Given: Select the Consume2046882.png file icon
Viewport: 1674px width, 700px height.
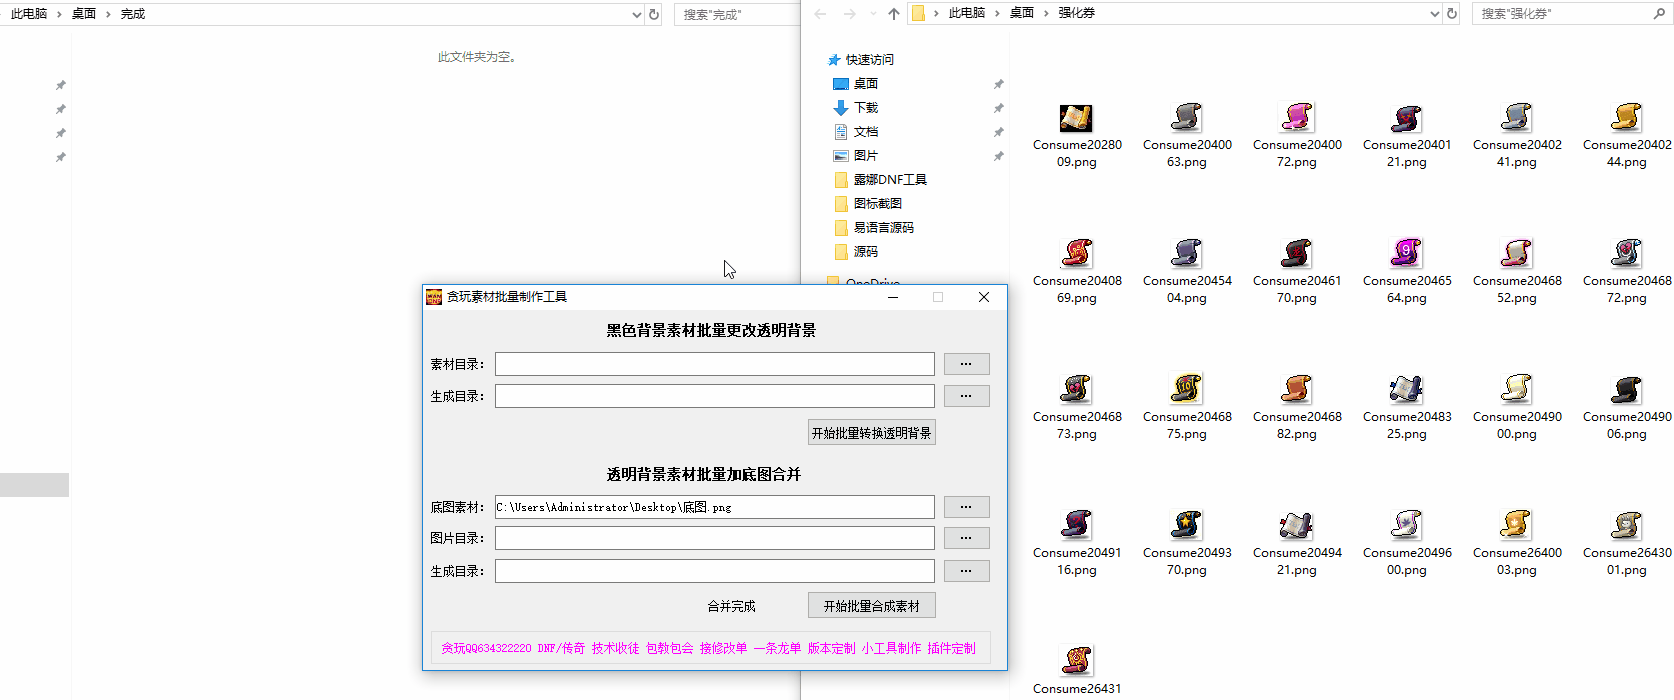Looking at the screenshot, I should pos(1296,389).
